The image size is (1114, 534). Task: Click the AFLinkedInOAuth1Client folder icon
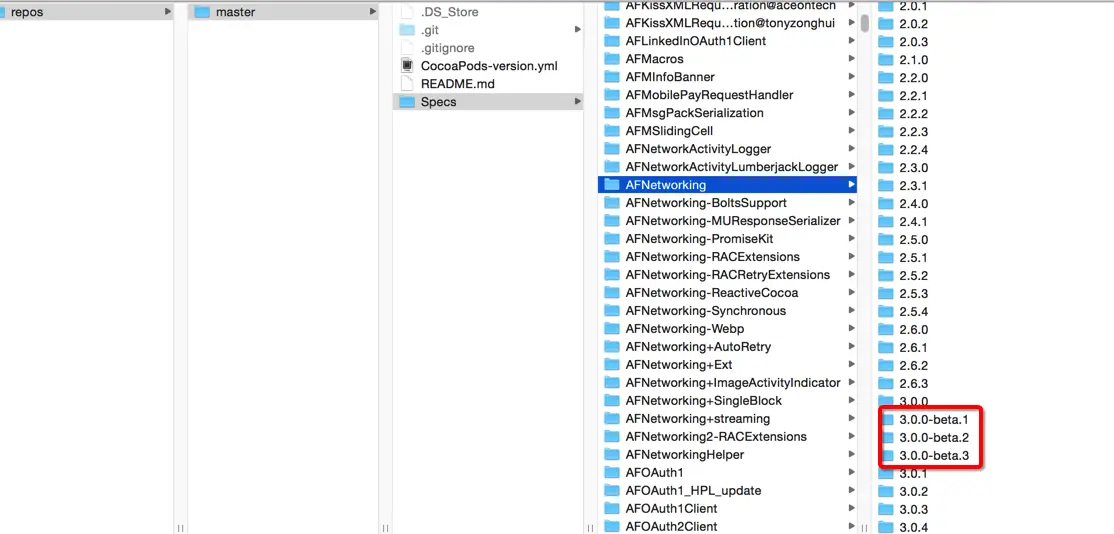click(612, 41)
